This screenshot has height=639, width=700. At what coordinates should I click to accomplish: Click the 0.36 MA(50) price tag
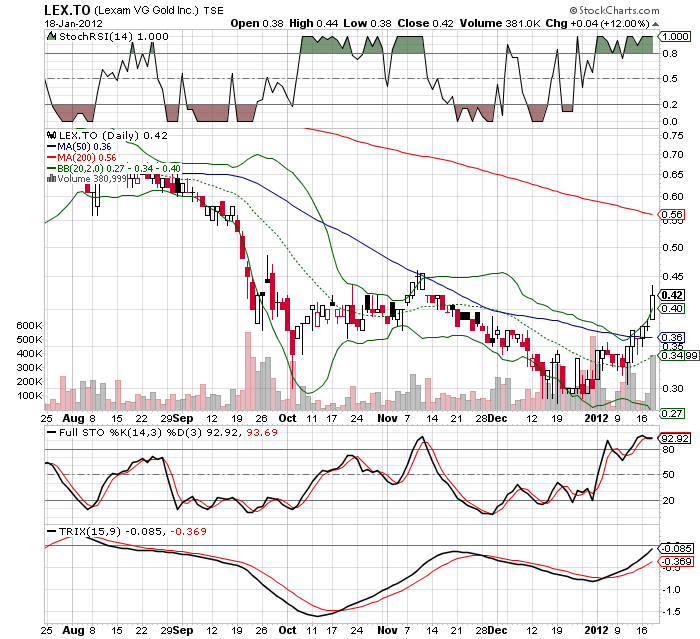(672, 338)
